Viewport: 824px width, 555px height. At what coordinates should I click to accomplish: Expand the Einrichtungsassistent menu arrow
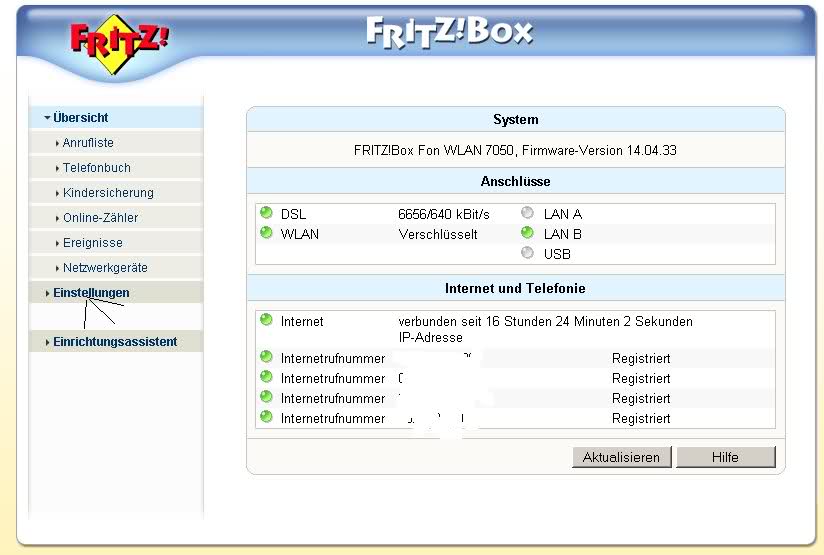tap(47, 342)
